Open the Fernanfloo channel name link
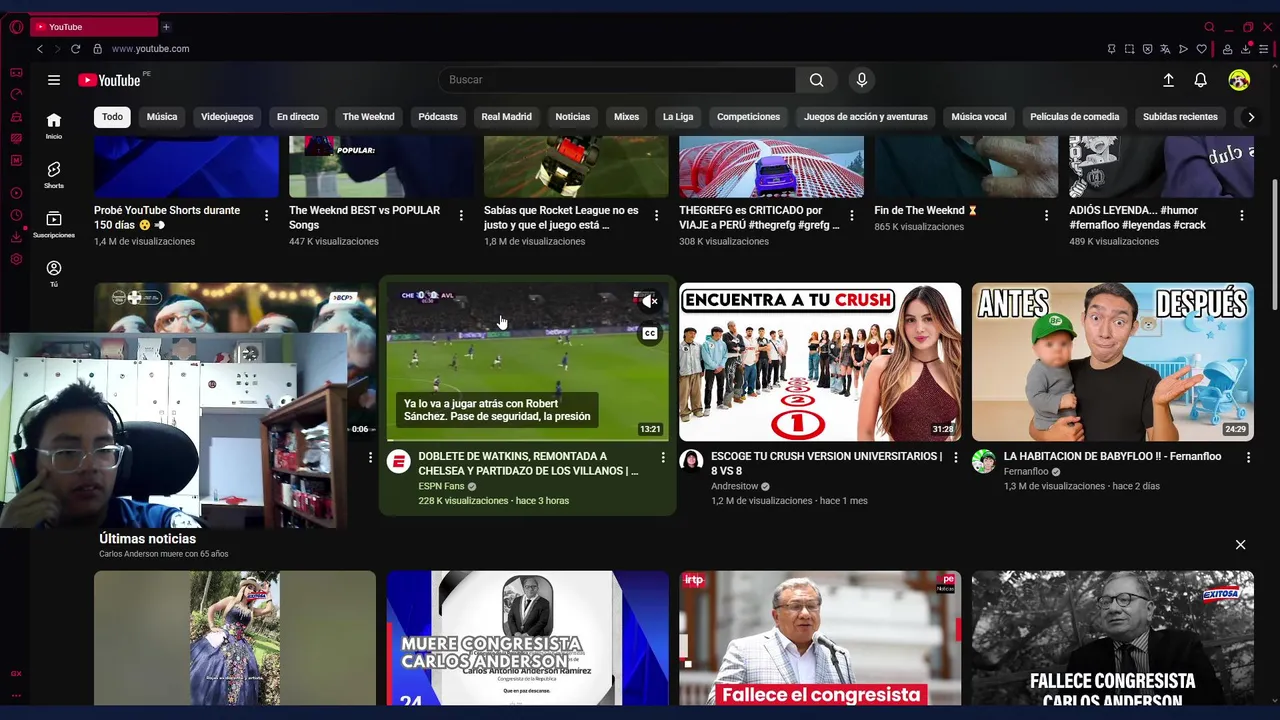This screenshot has height=720, width=1280. tap(1025, 471)
